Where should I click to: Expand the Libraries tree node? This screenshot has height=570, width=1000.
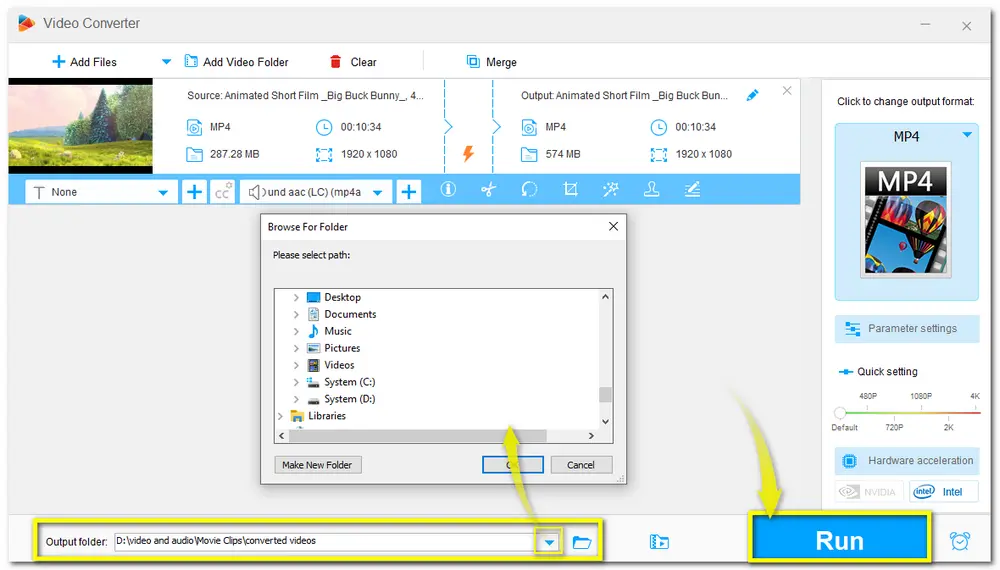coord(280,416)
